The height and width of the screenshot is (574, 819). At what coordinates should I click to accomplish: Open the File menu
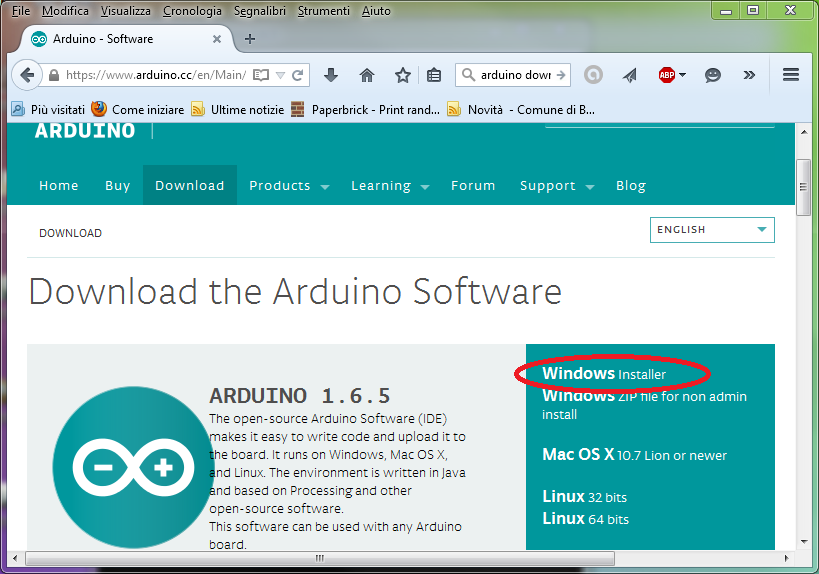tap(21, 10)
